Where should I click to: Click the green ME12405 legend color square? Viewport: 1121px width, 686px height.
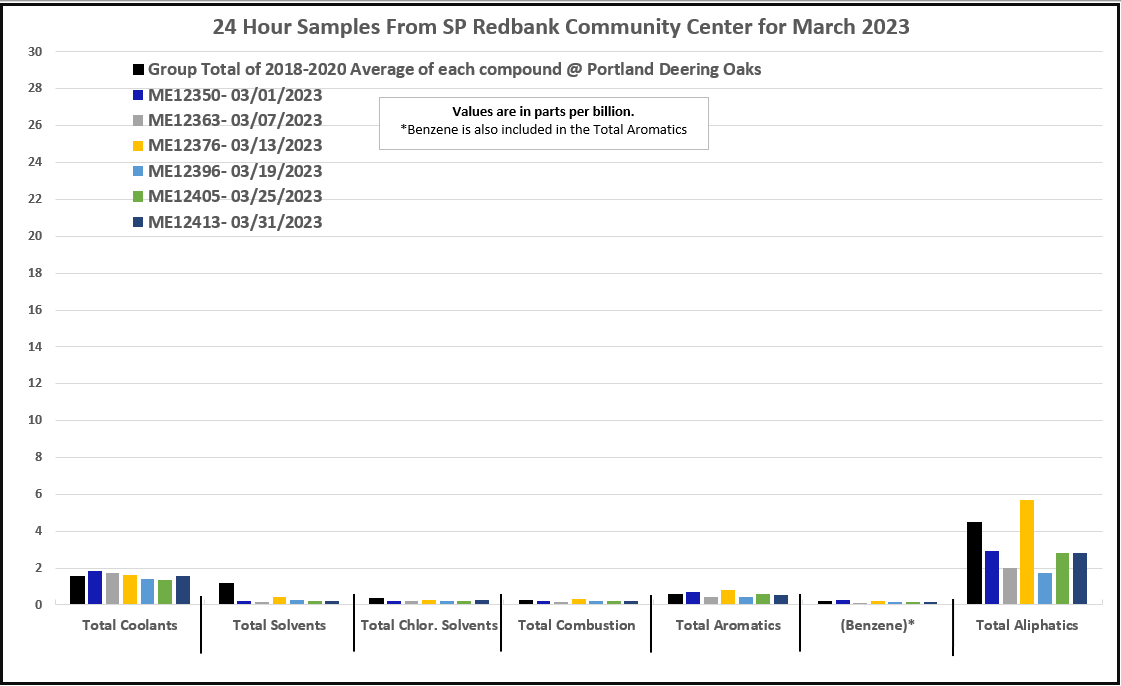point(138,197)
